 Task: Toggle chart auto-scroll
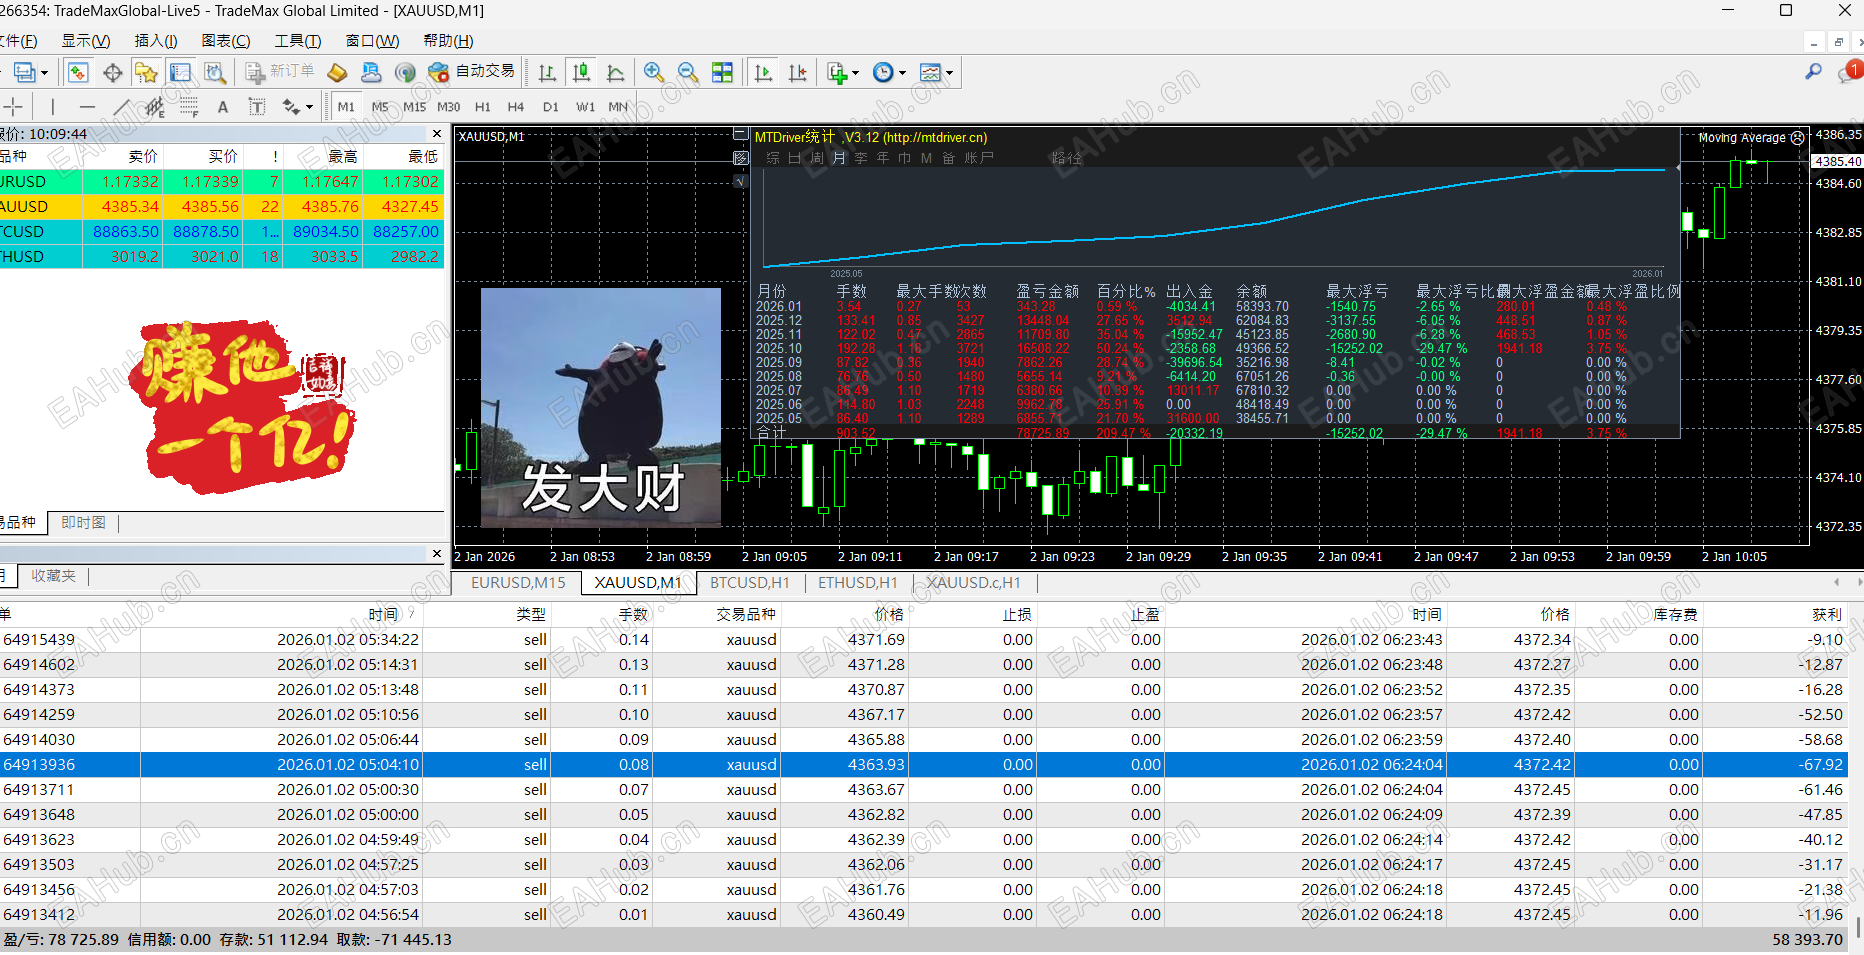point(763,71)
